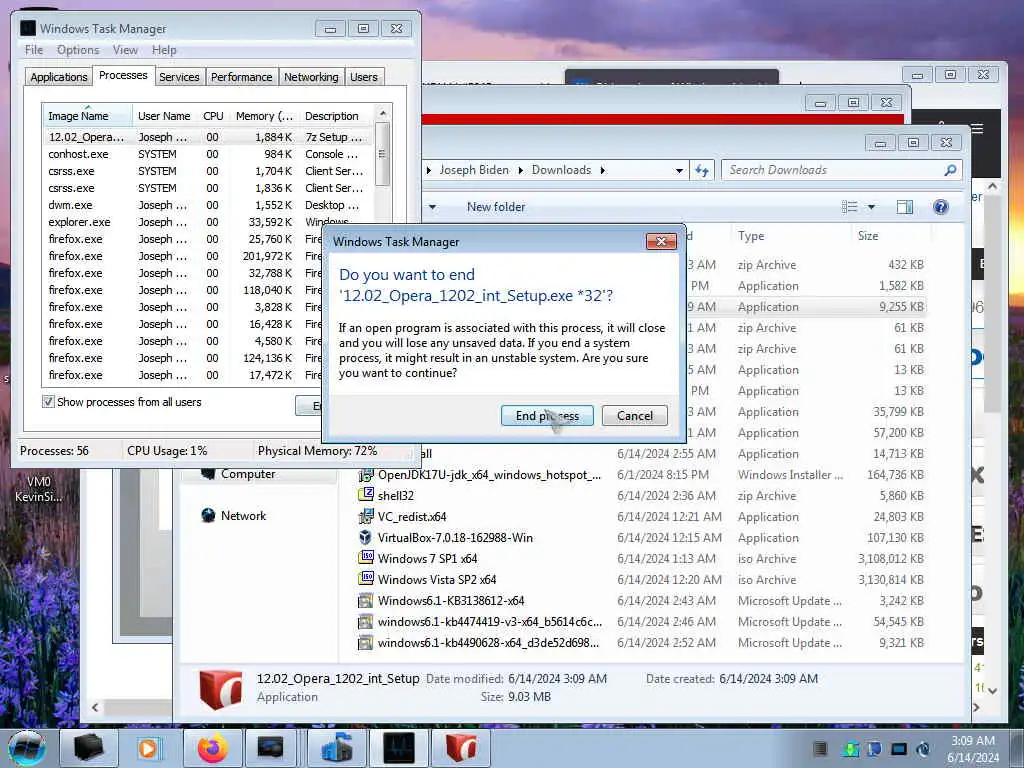Sort processes by Memory column
Screen dimensions: 1024x768
[264, 116]
